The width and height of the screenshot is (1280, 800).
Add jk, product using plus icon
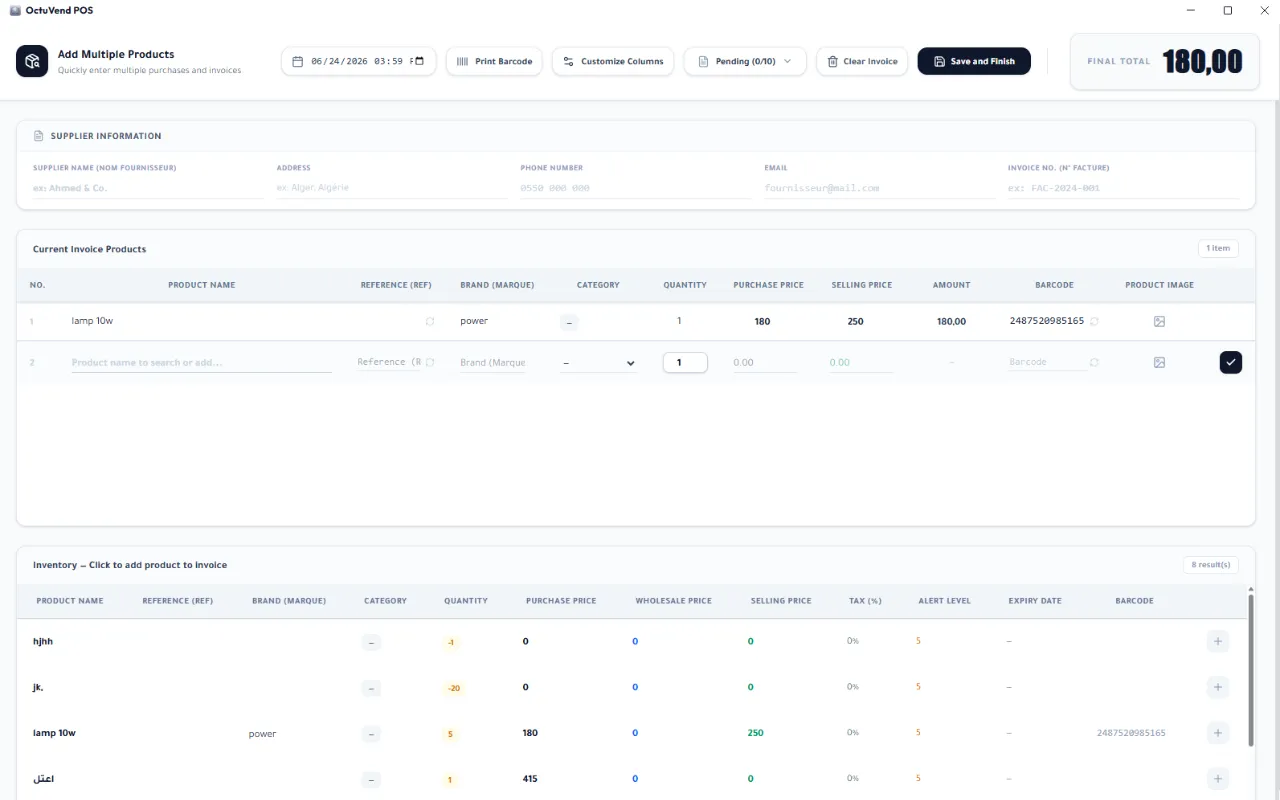coord(1217,687)
